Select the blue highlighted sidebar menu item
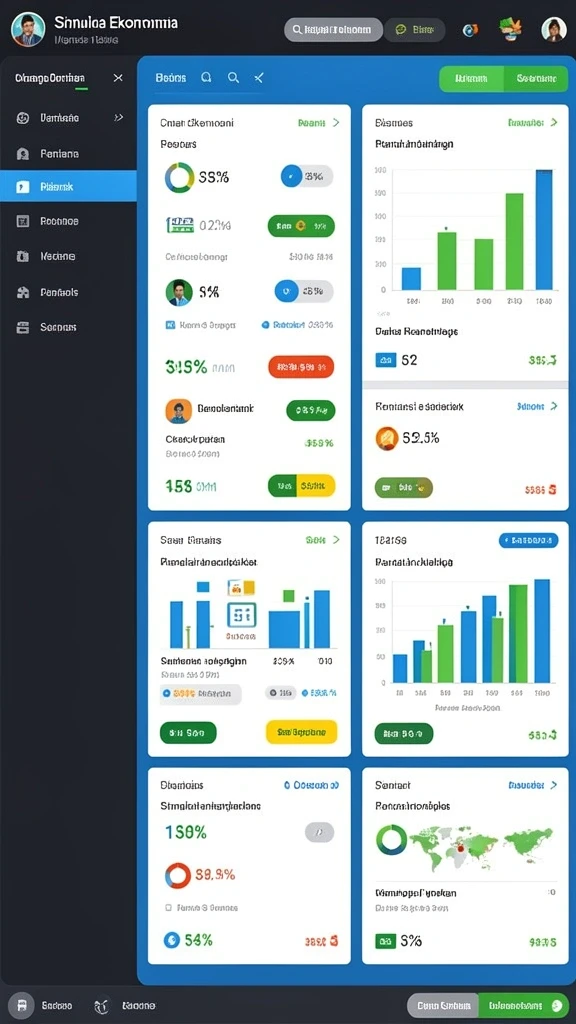The height and width of the screenshot is (1024, 576). point(69,186)
